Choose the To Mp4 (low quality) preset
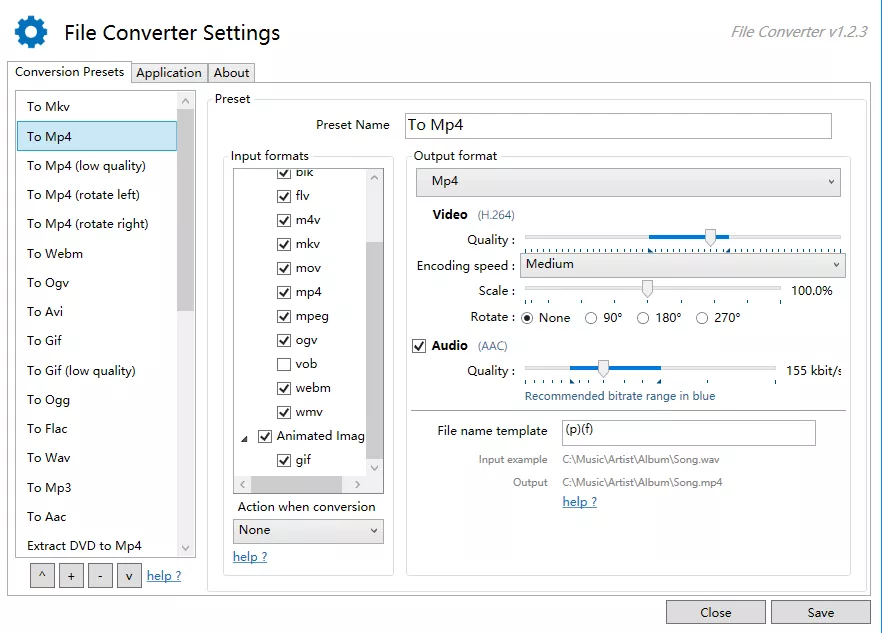 (97, 165)
